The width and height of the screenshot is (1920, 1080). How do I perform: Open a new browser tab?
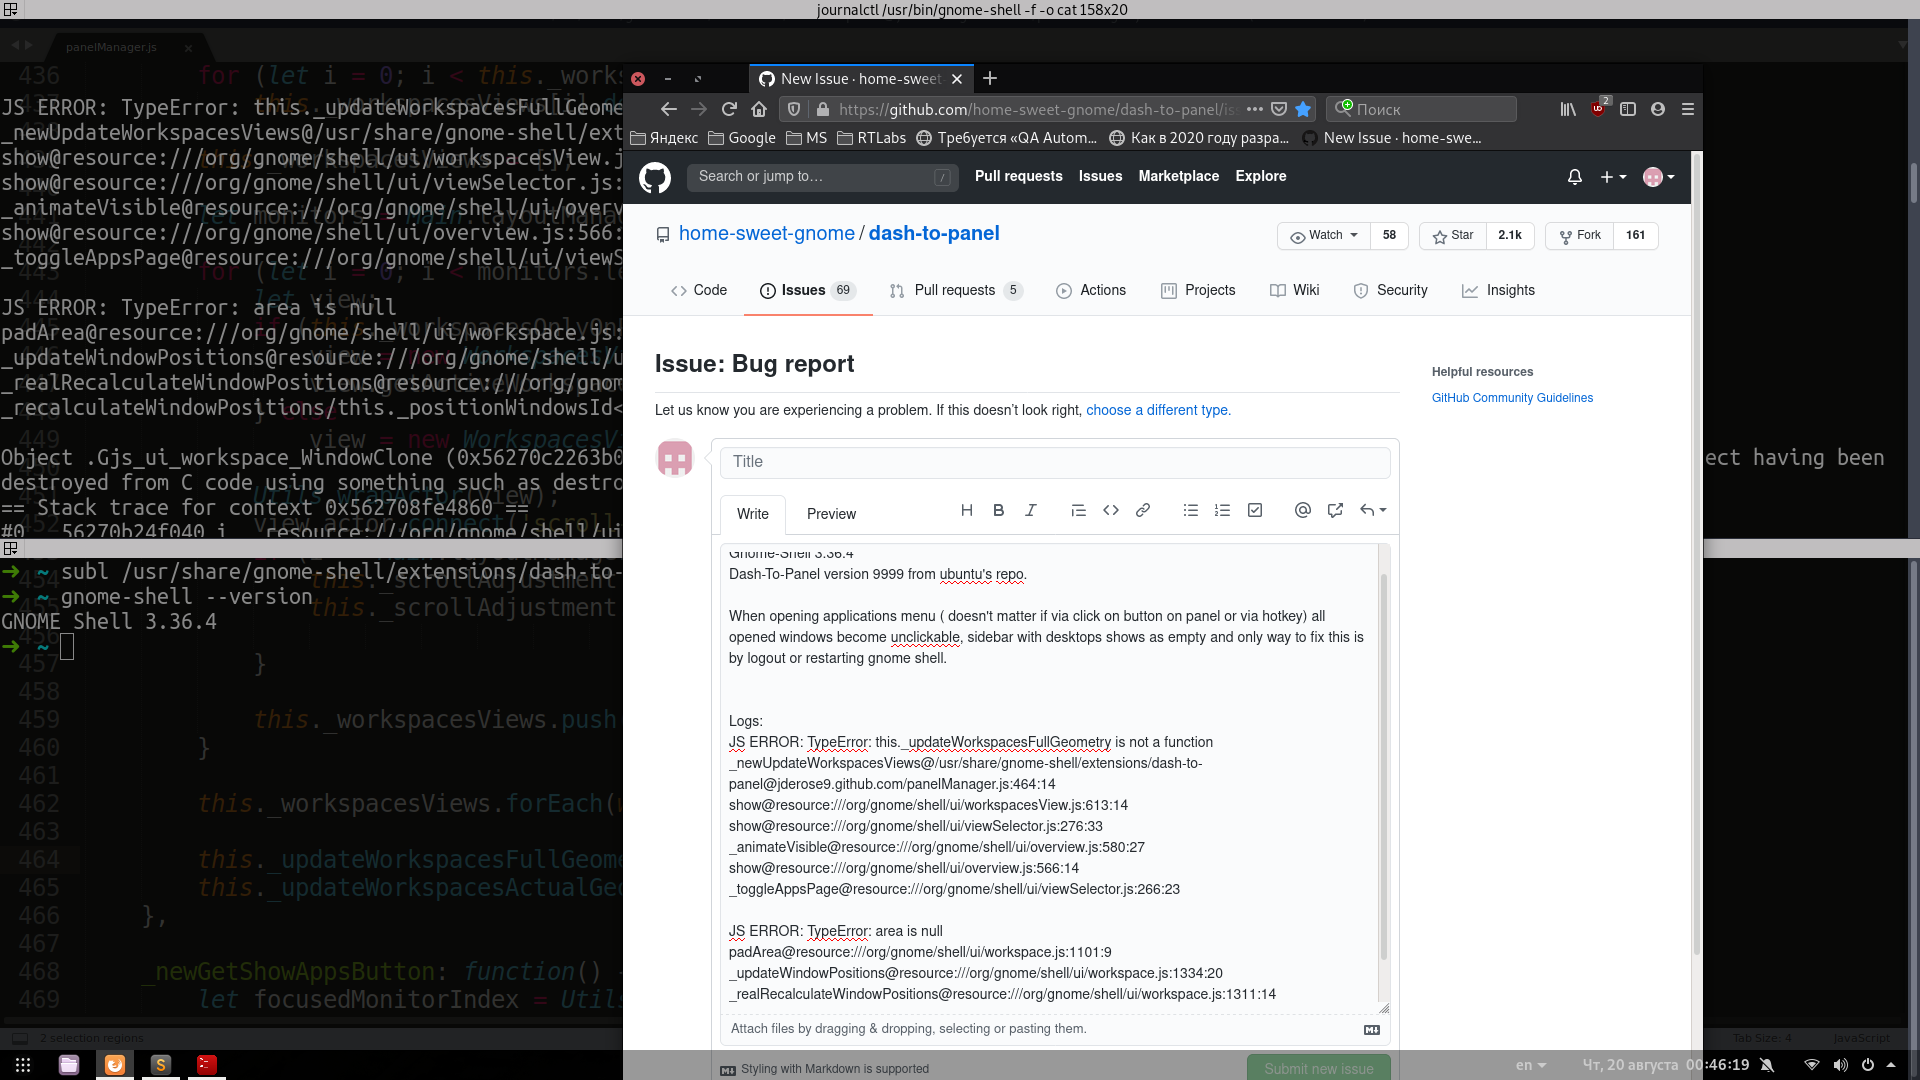[x=990, y=78]
